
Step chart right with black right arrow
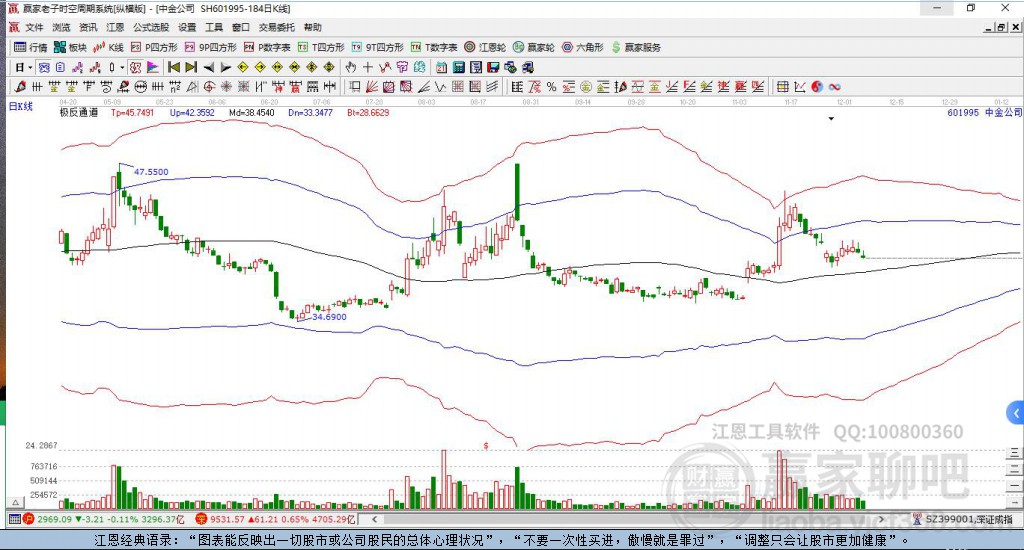[x=225, y=67]
